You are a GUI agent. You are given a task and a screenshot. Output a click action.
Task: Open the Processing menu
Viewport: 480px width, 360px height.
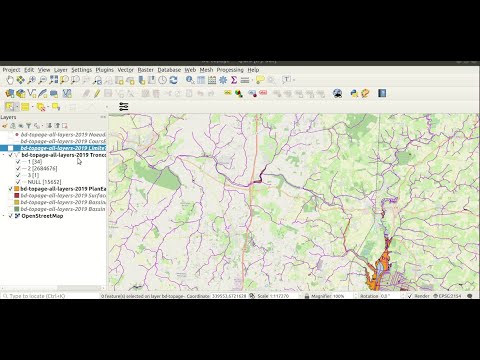(230, 70)
